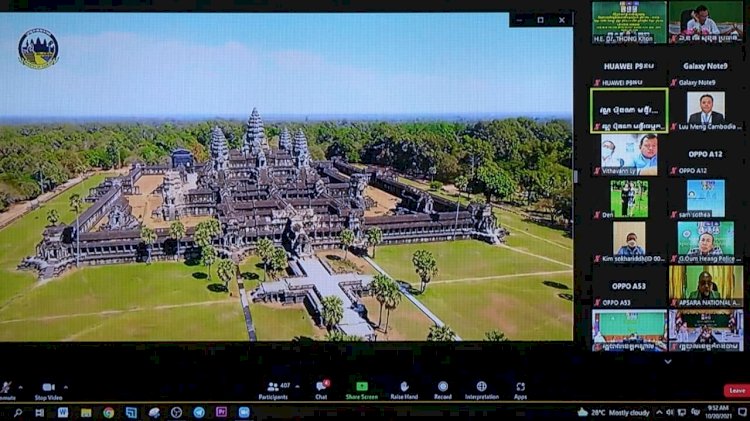The image size is (750, 421).
Task: Open the Zoom Apps menu
Action: [x=520, y=390]
